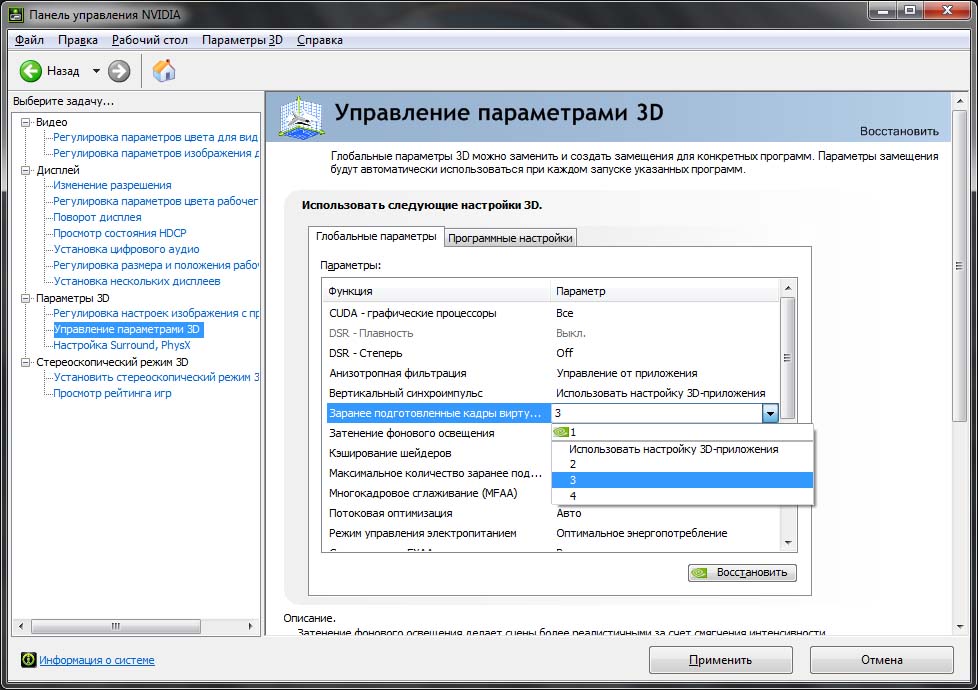Viewport: 978px width, 690px height.
Task: Open Поворот дисплея task
Action: coord(97,217)
